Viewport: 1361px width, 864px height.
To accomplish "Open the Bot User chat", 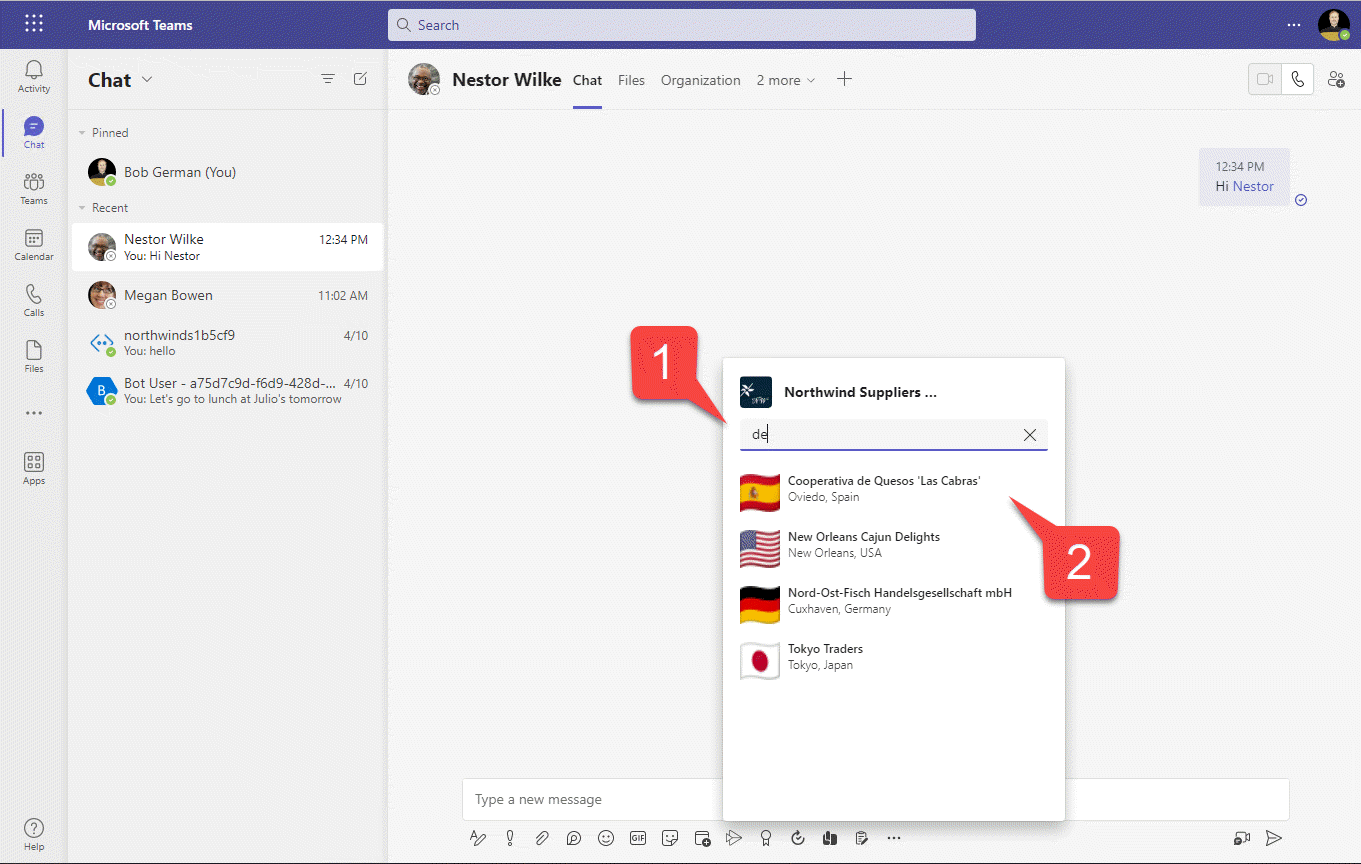I will click(227, 391).
